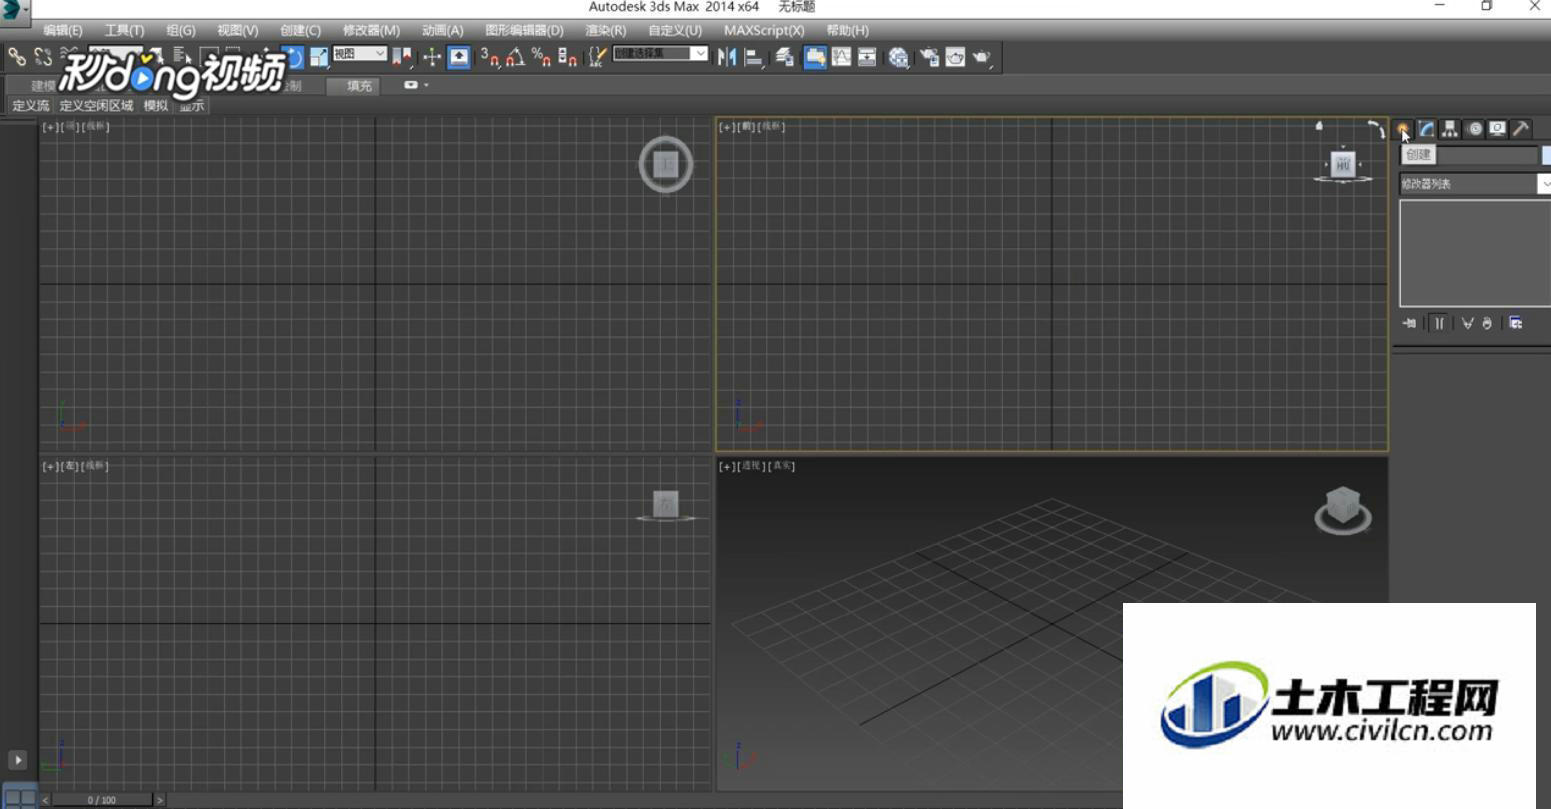This screenshot has width=1551, height=809.
Task: Open the Layer Manager
Action: [785, 57]
